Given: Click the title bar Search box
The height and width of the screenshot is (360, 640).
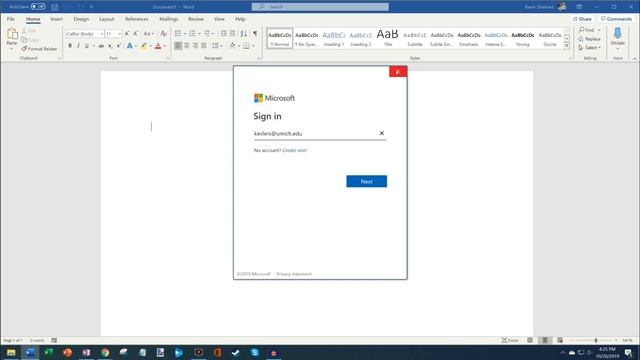Looking at the screenshot, I should (320, 7).
